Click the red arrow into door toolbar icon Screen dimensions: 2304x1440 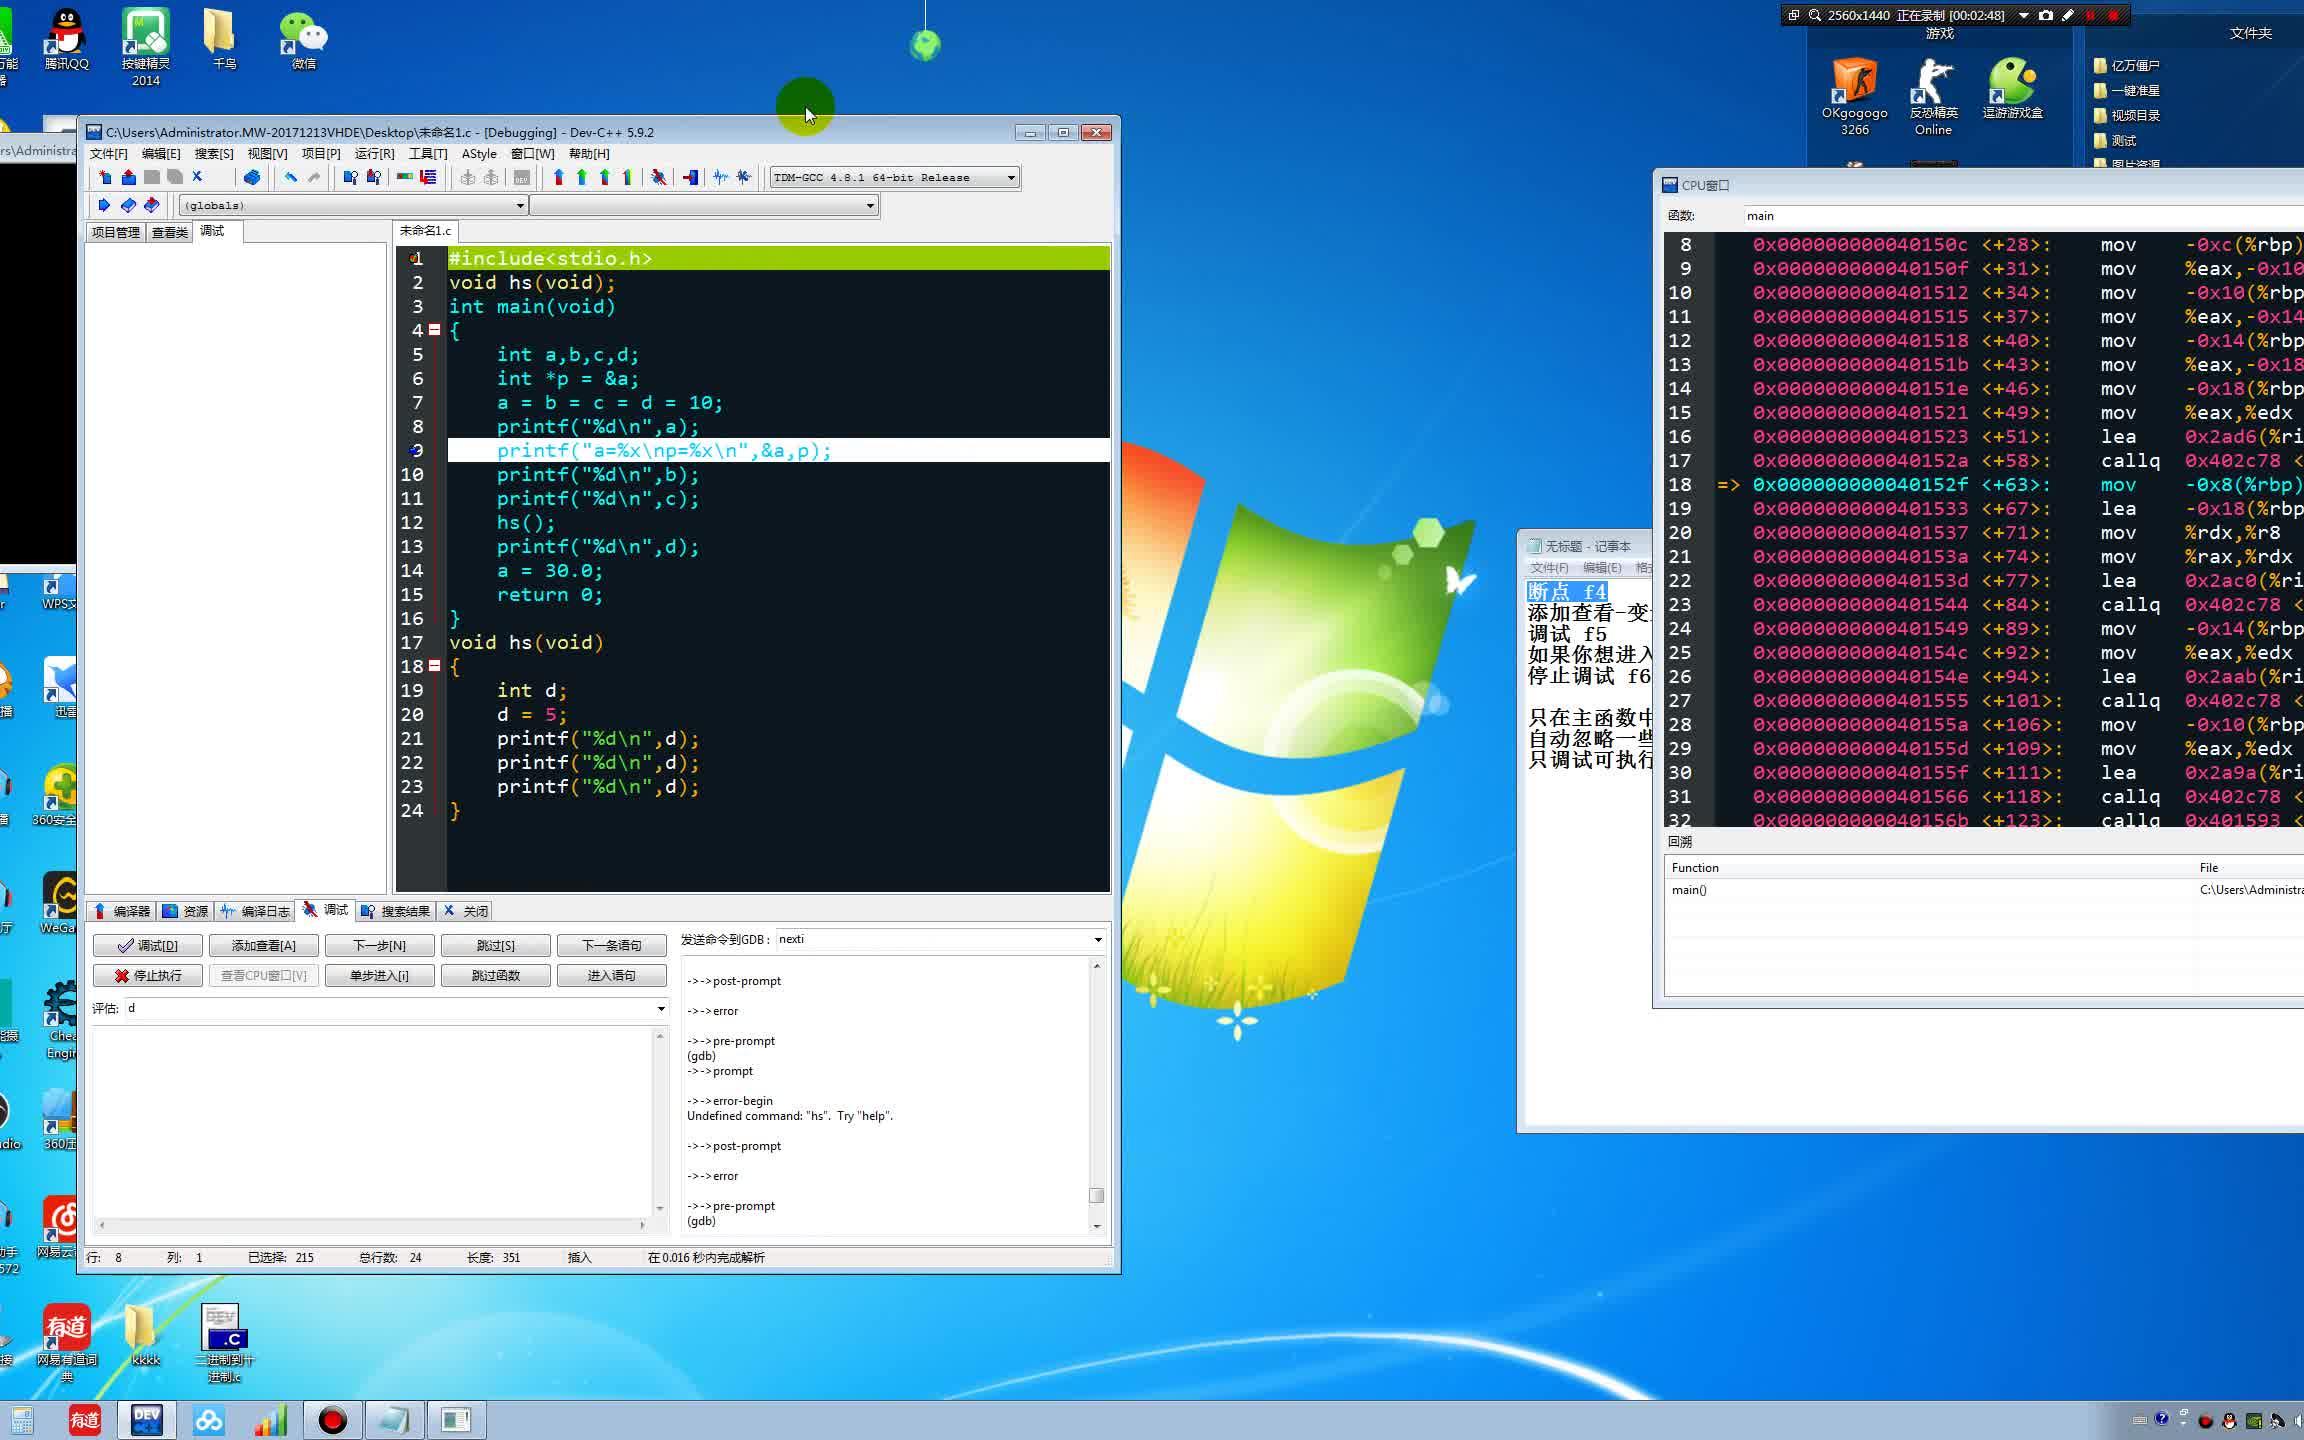click(690, 177)
